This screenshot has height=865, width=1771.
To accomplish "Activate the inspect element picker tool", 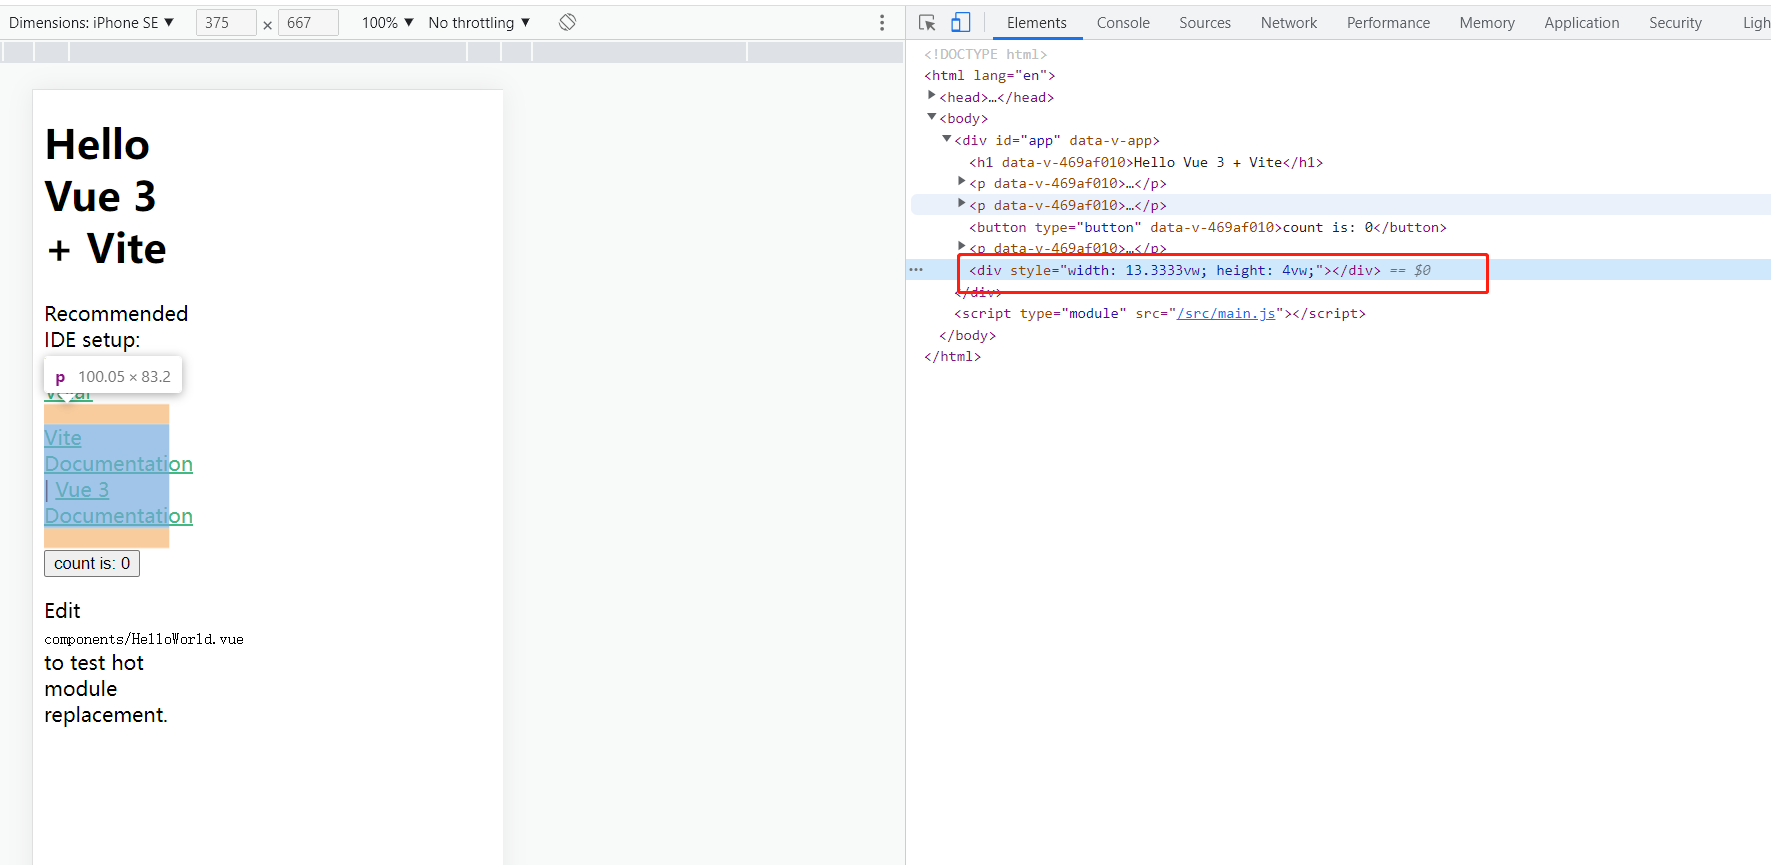I will click(x=927, y=22).
